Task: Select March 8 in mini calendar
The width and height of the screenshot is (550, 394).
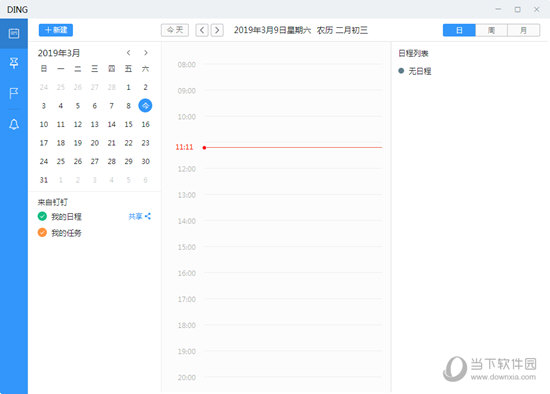Action: [x=128, y=106]
